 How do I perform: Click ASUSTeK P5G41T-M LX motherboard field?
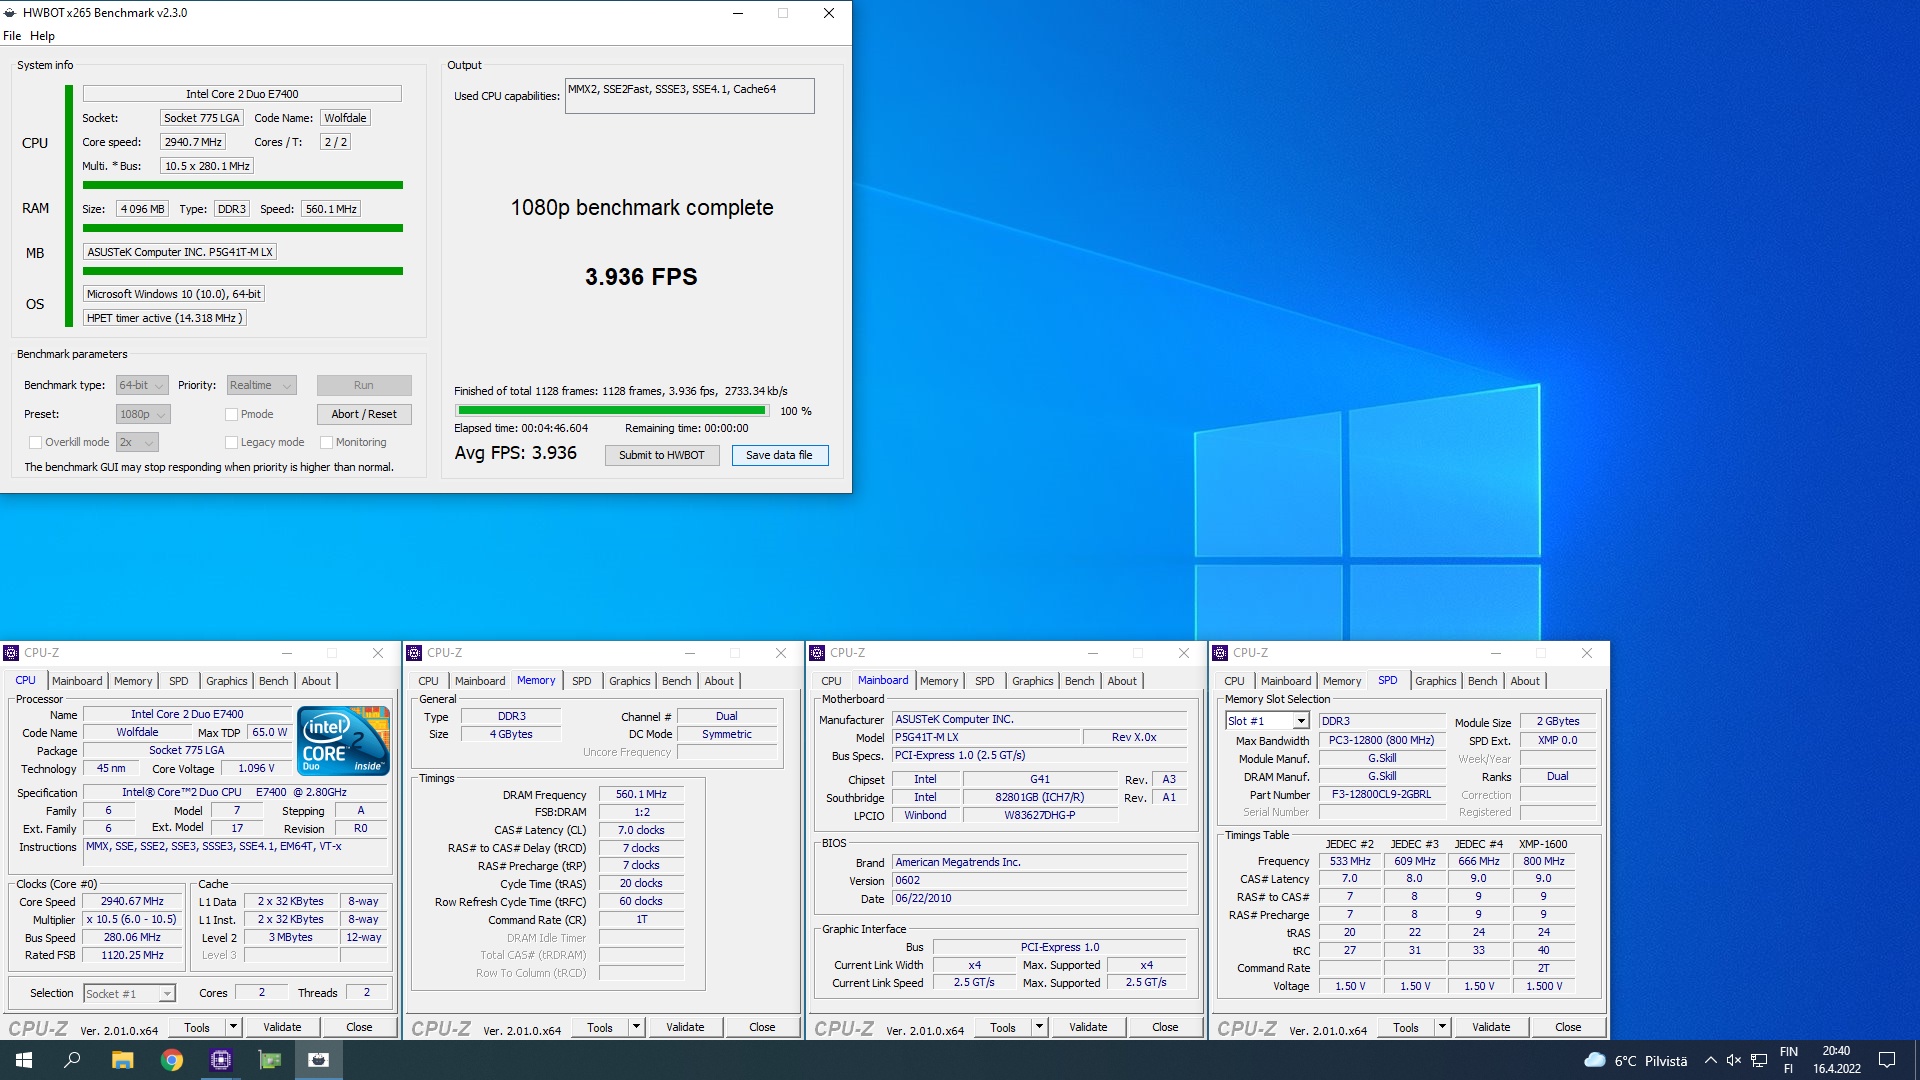click(180, 252)
